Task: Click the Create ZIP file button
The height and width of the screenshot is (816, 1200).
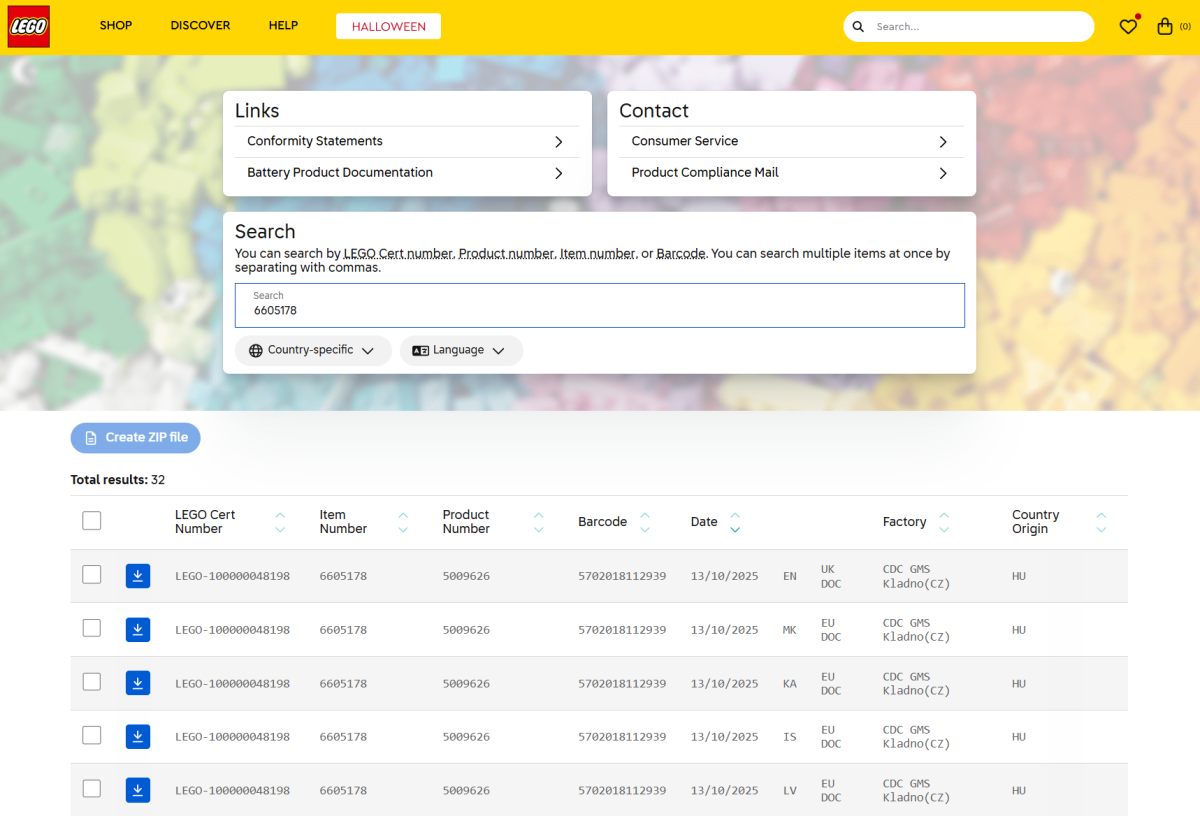Action: 136,438
